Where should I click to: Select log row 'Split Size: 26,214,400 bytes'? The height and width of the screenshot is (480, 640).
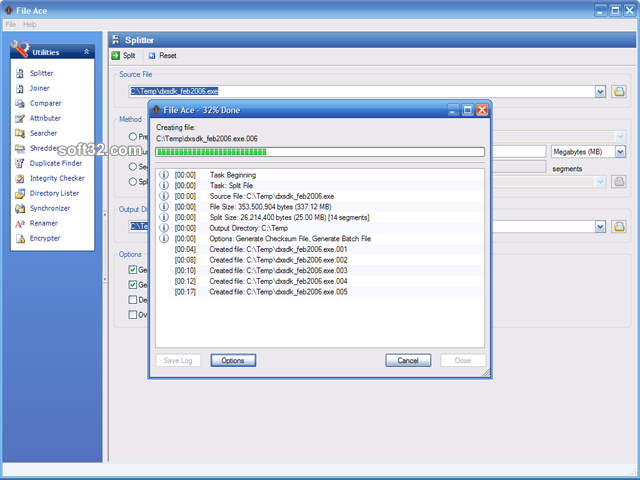click(320, 218)
